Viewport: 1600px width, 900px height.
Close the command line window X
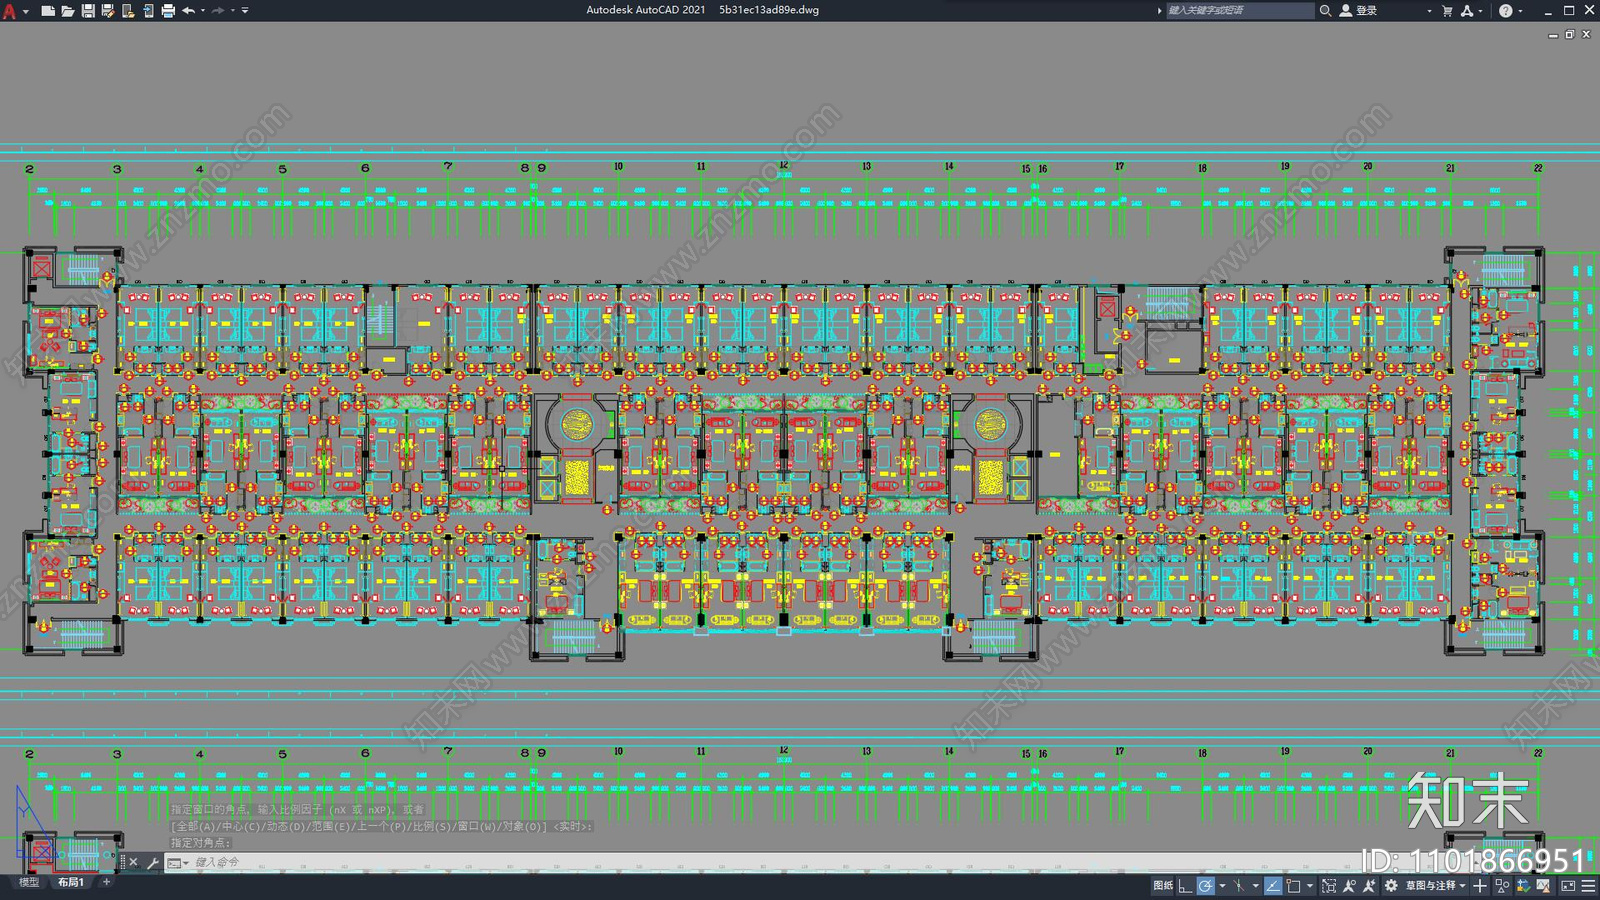tap(133, 862)
